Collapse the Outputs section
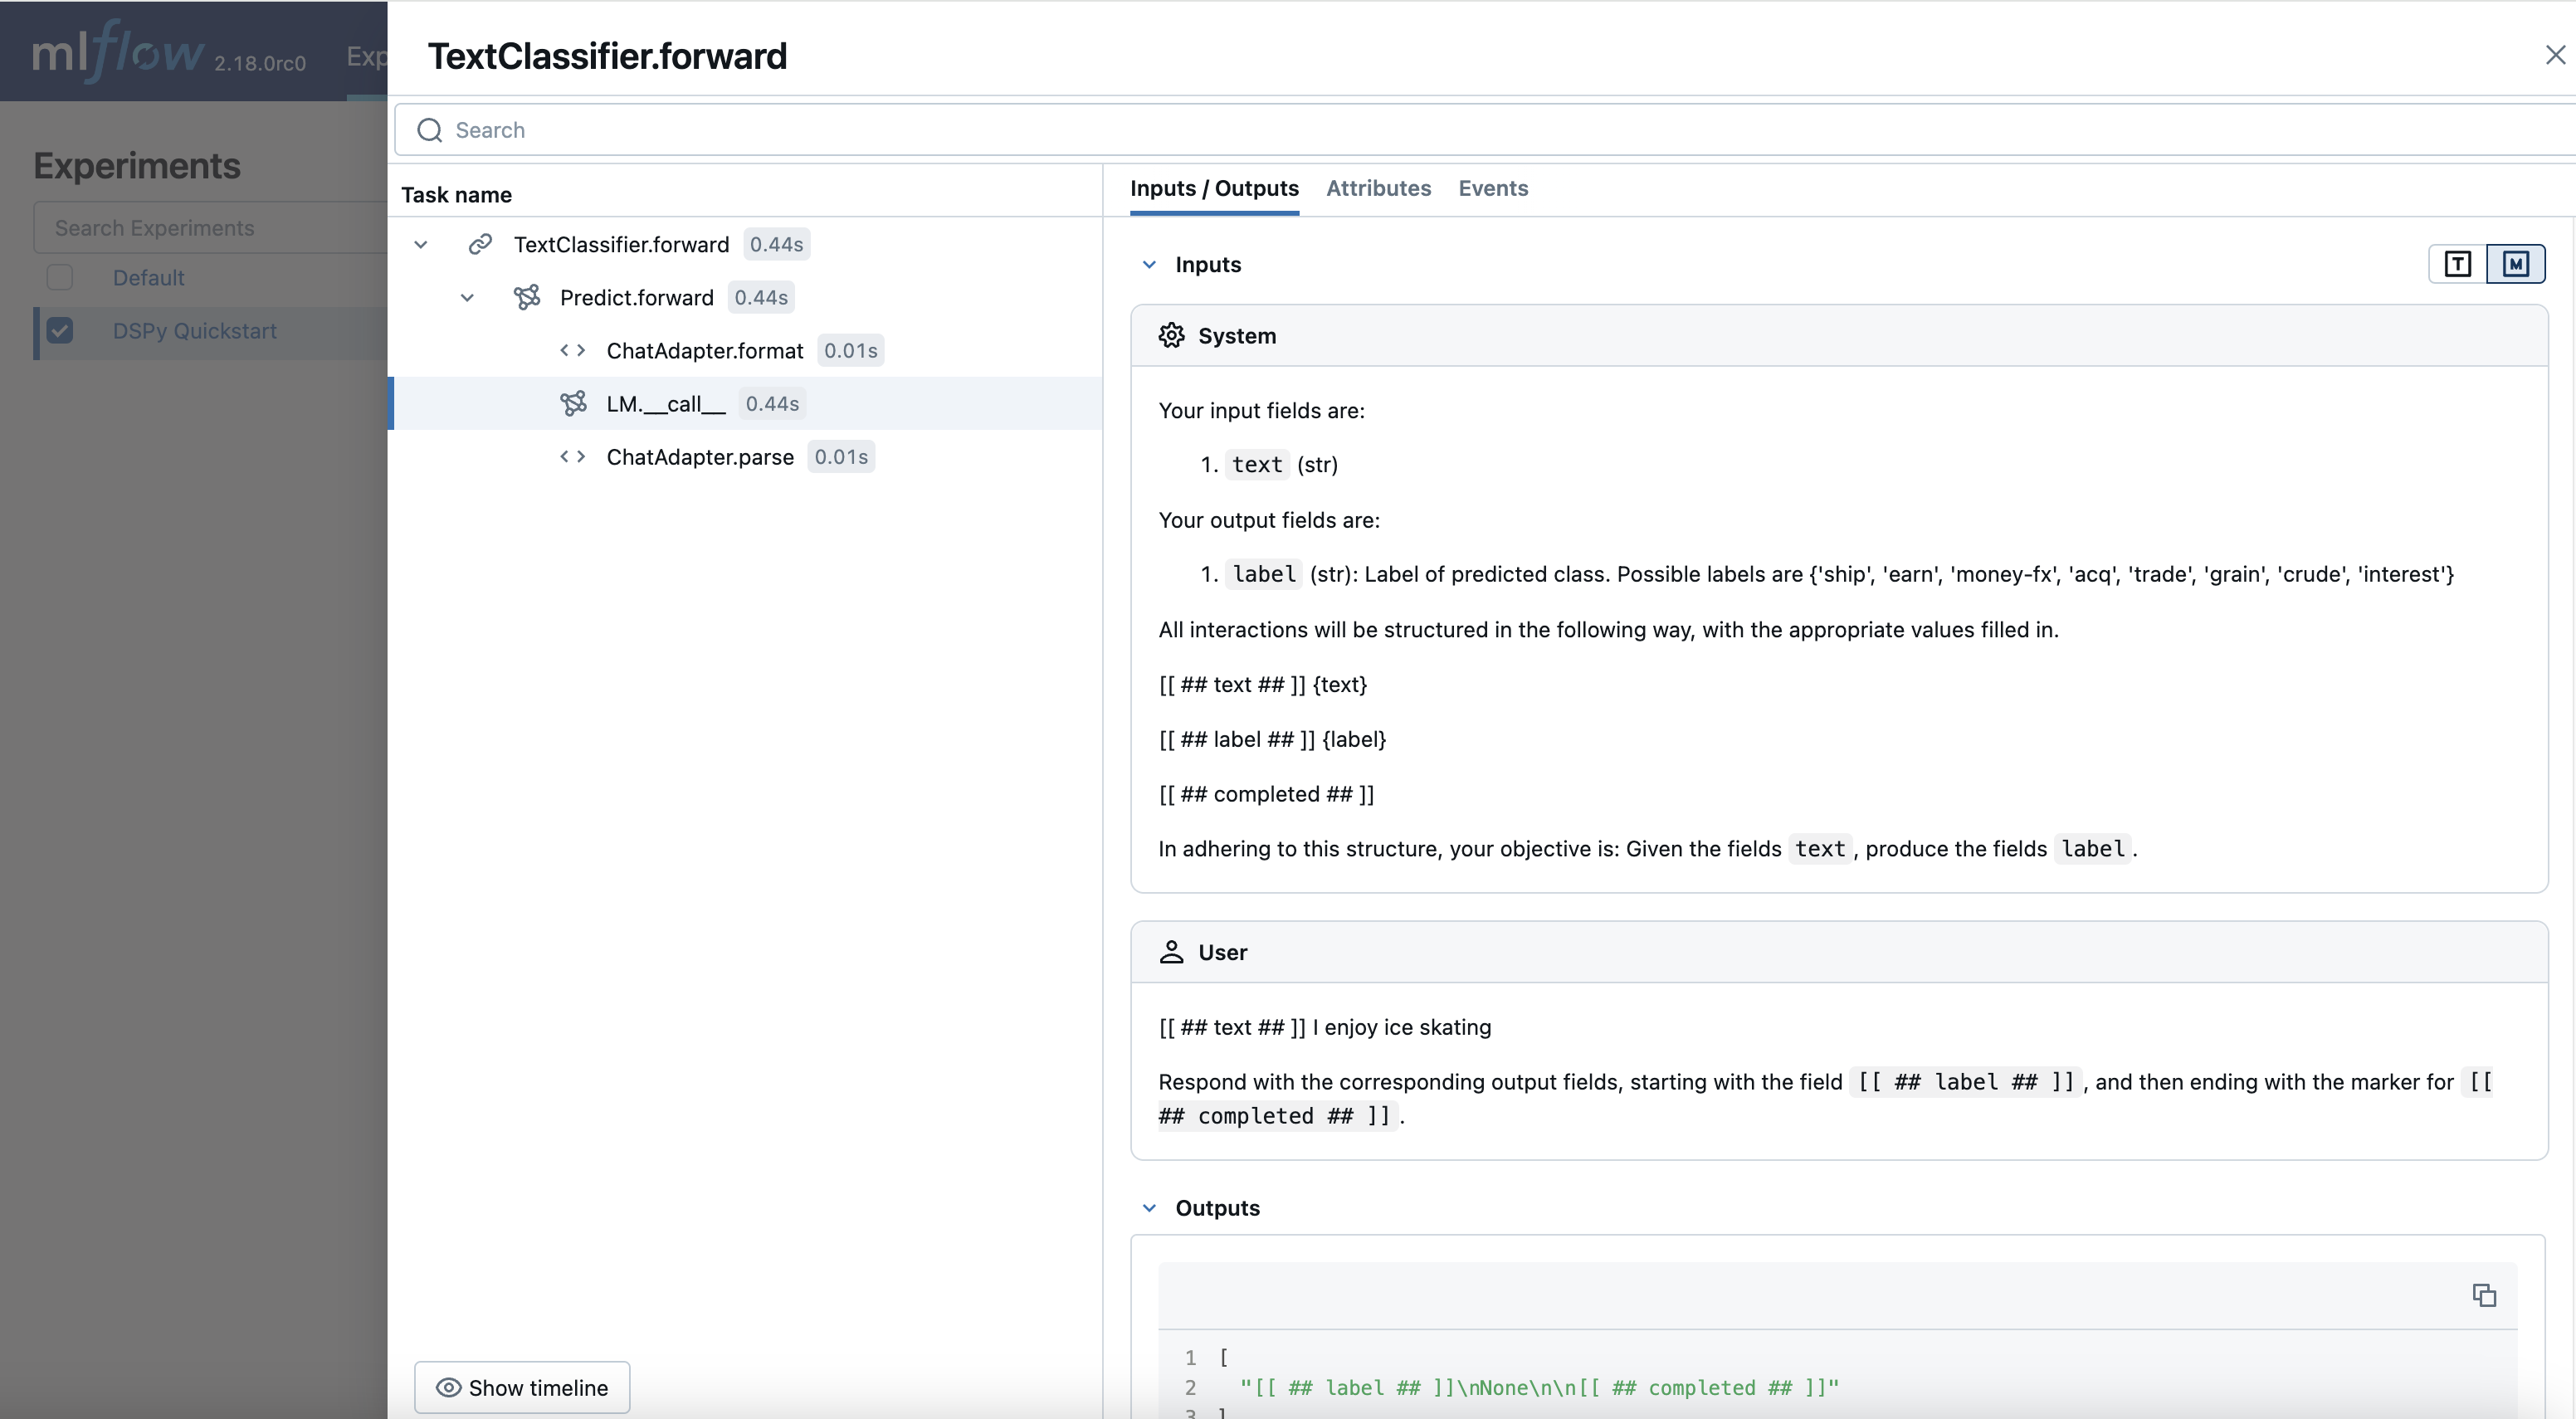Screen dimensions: 2576x1419 point(1148,1207)
